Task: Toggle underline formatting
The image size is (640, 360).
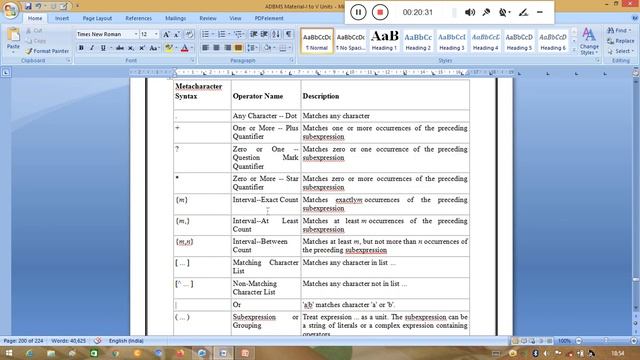Action: pos(103,48)
